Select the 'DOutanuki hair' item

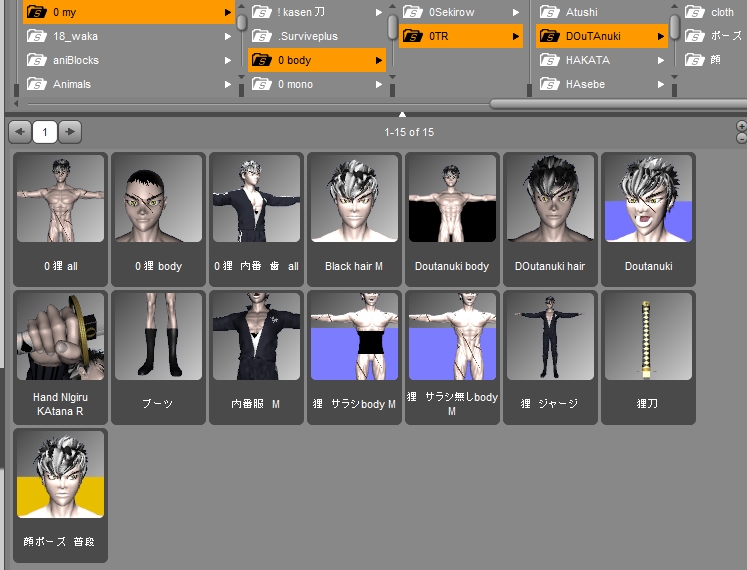[550, 219]
